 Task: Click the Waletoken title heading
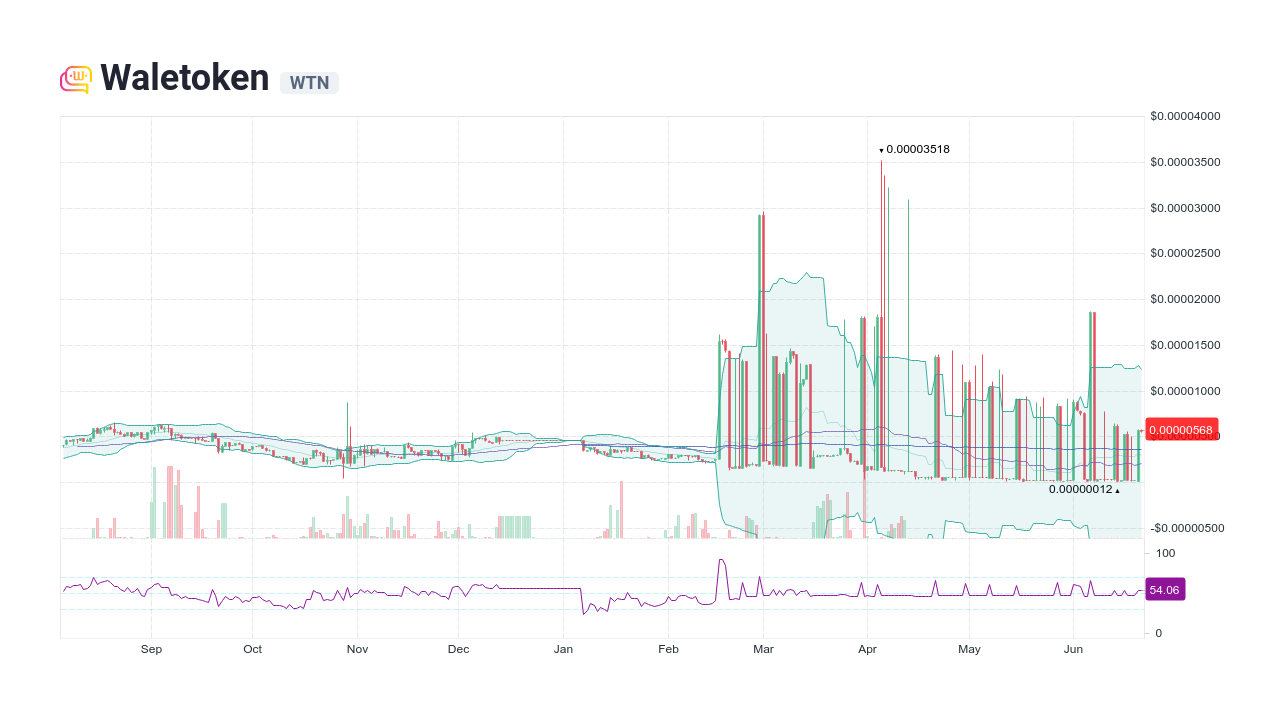click(185, 78)
